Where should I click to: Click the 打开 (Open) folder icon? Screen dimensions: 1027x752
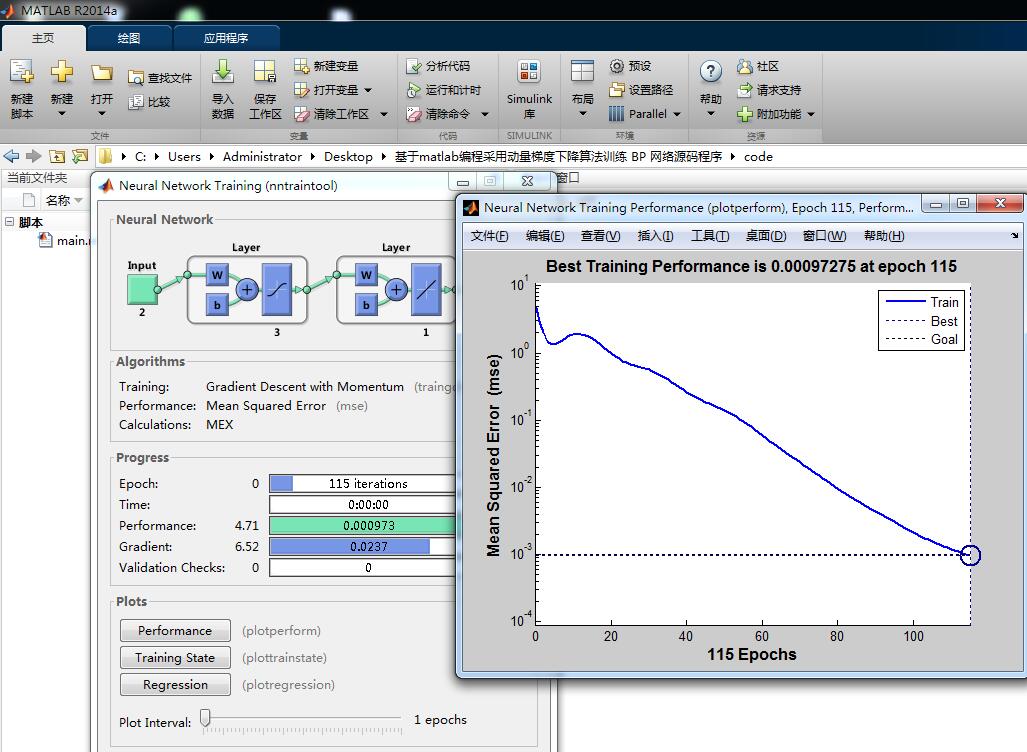point(102,72)
